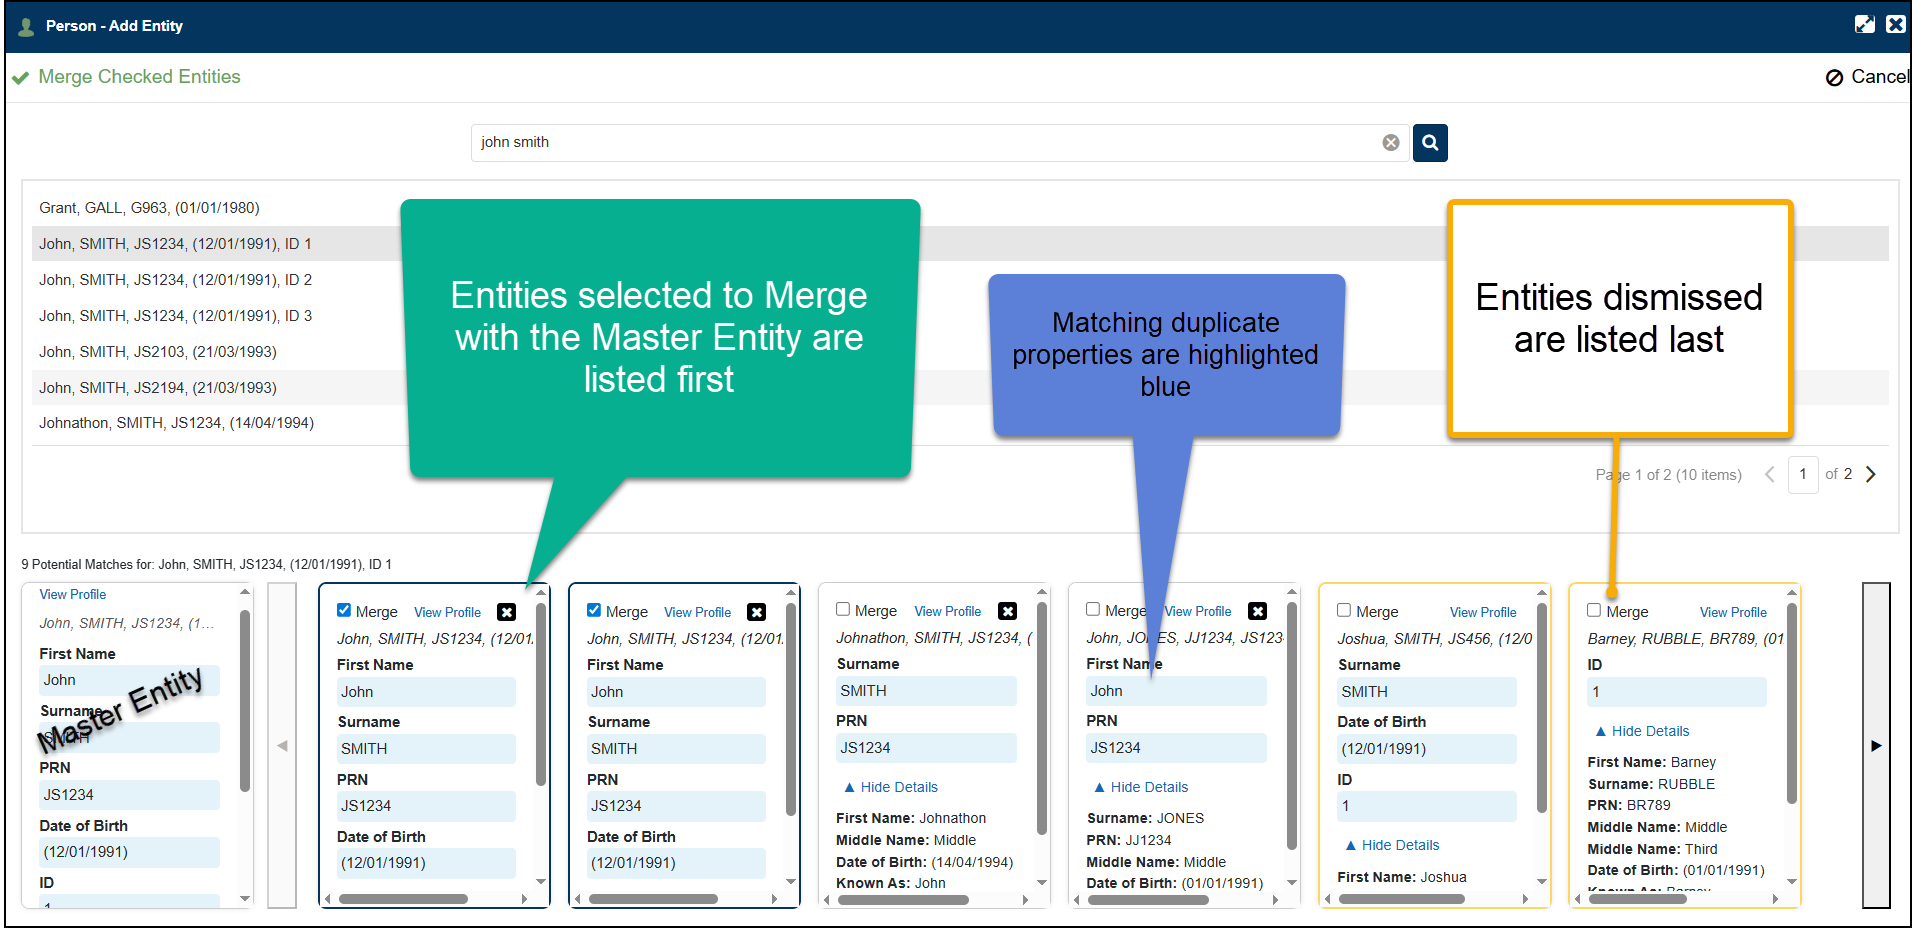Dismiss the John JONES match card
This screenshot has width=1912, height=928.
1257,611
